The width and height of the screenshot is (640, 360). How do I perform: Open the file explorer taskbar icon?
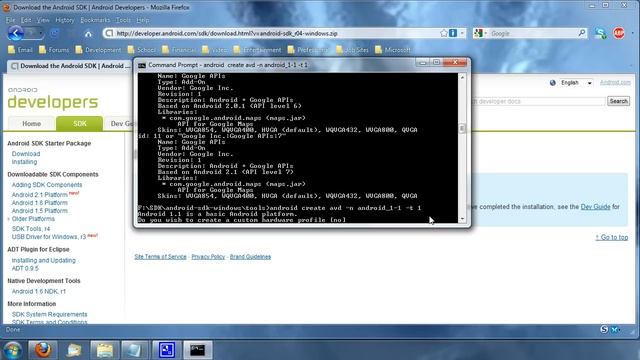tap(104, 350)
